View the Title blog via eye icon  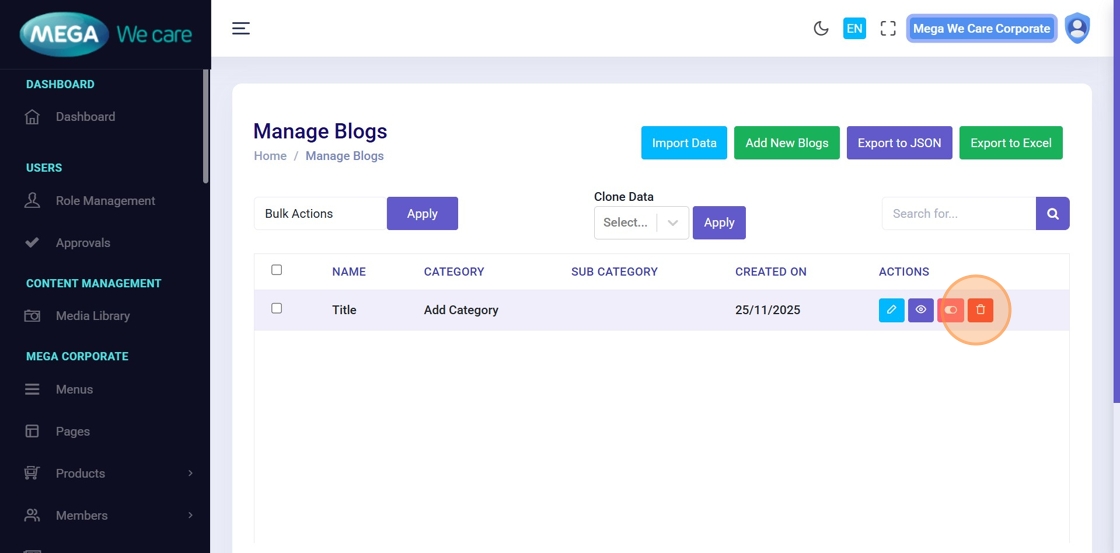(x=921, y=310)
